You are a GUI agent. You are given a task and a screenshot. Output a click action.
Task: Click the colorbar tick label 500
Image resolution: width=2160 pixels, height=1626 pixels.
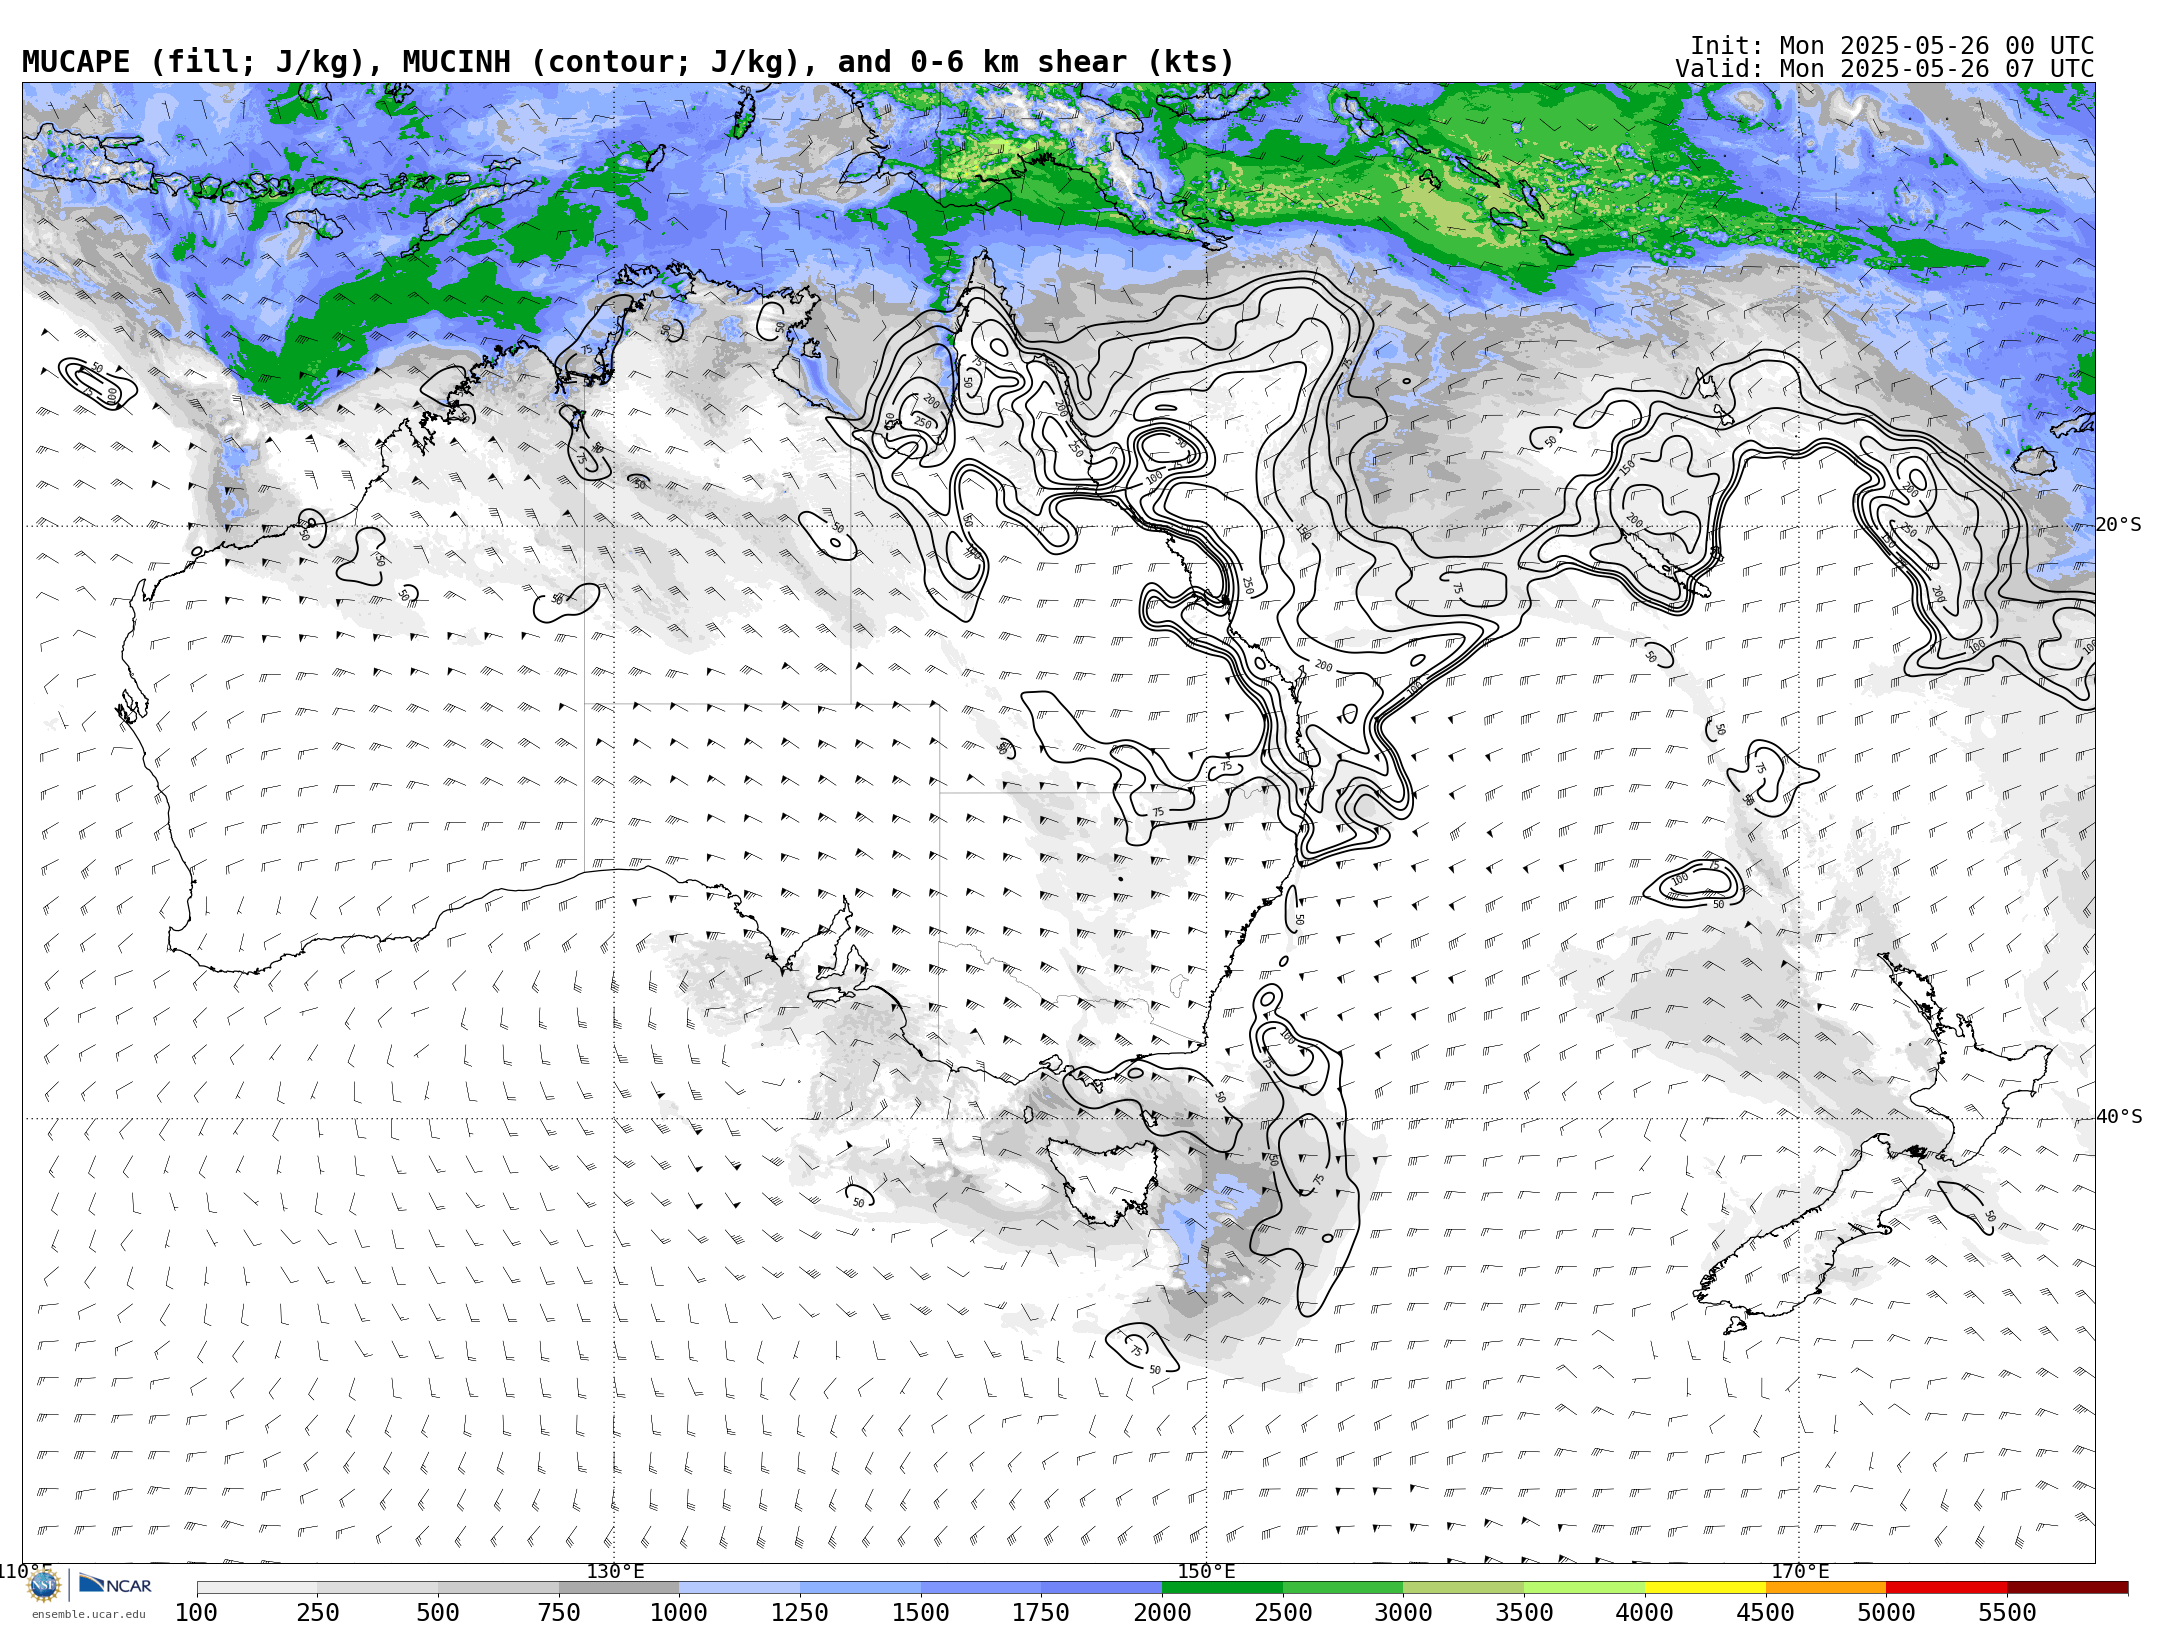[x=438, y=1612]
